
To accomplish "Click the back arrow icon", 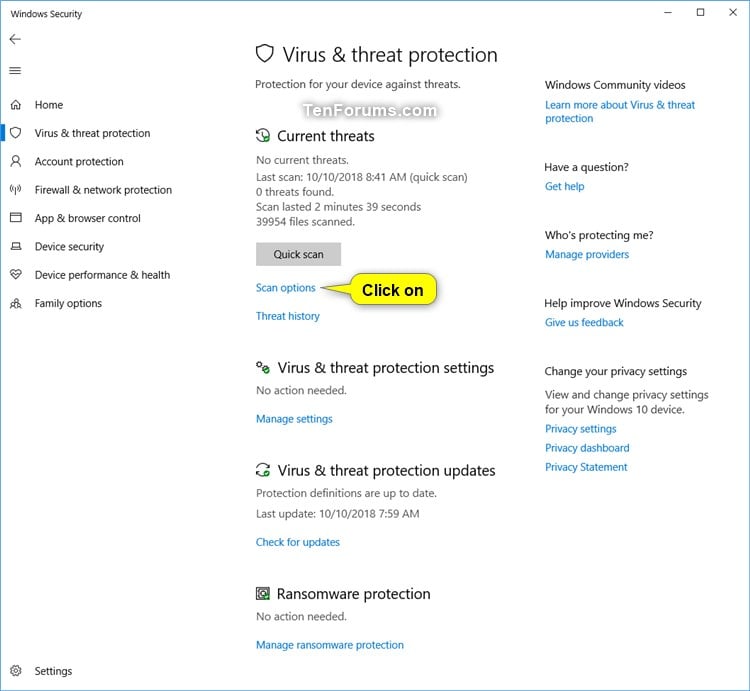I will tap(15, 39).
